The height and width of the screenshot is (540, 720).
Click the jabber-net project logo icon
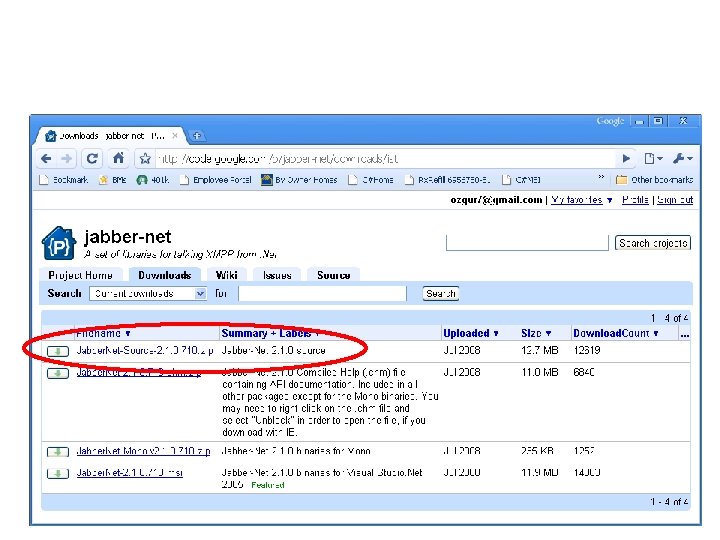[58, 243]
